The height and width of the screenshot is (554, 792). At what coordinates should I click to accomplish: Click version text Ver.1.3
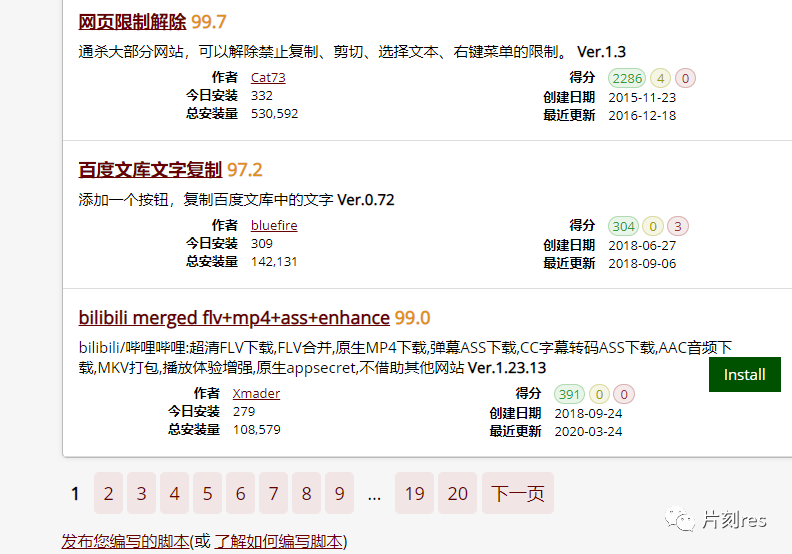(x=601, y=52)
